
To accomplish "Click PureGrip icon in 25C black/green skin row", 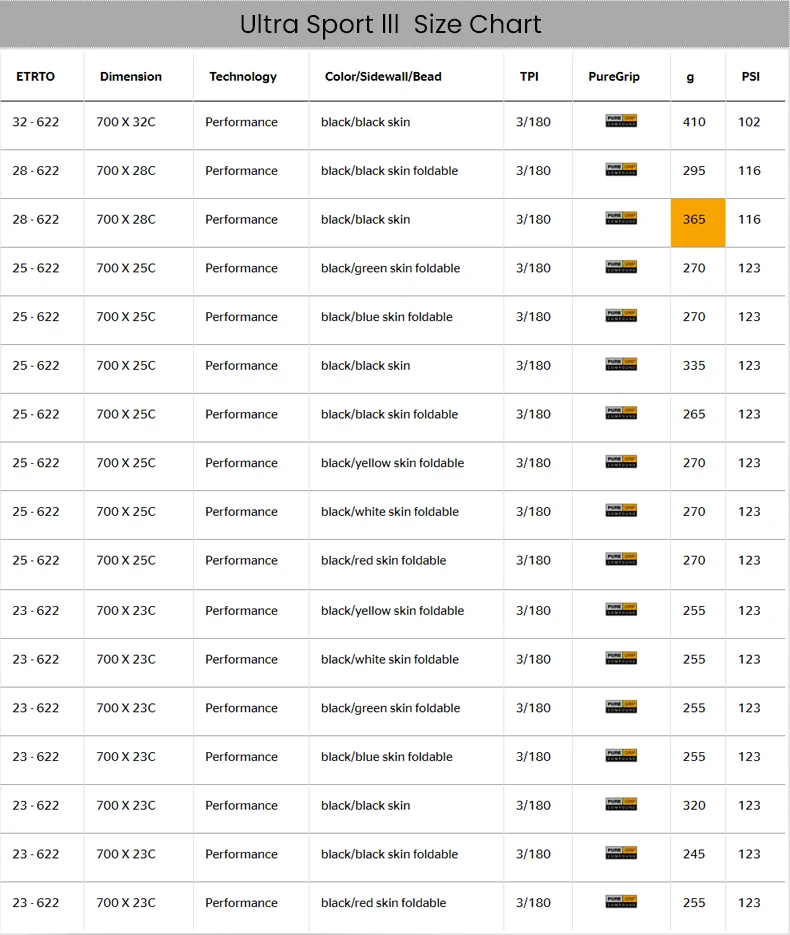I will pyautogui.click(x=621, y=267).
